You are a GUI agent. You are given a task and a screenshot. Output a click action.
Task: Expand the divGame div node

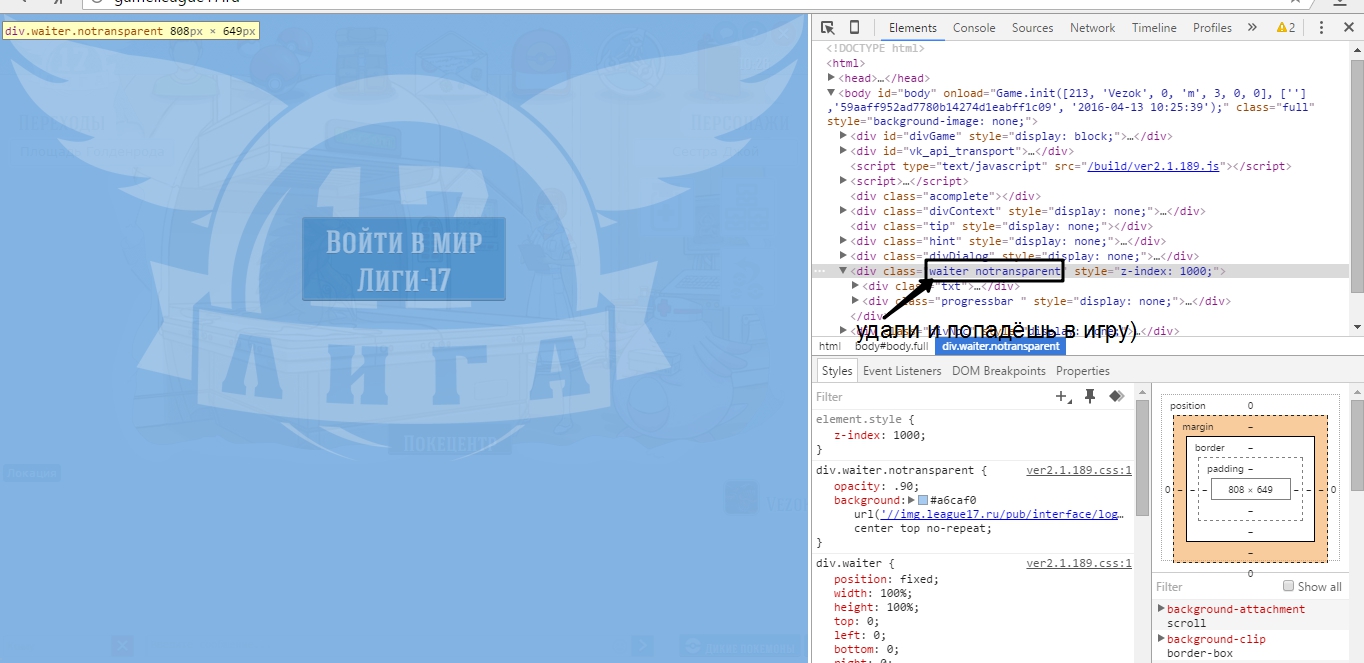coord(843,136)
